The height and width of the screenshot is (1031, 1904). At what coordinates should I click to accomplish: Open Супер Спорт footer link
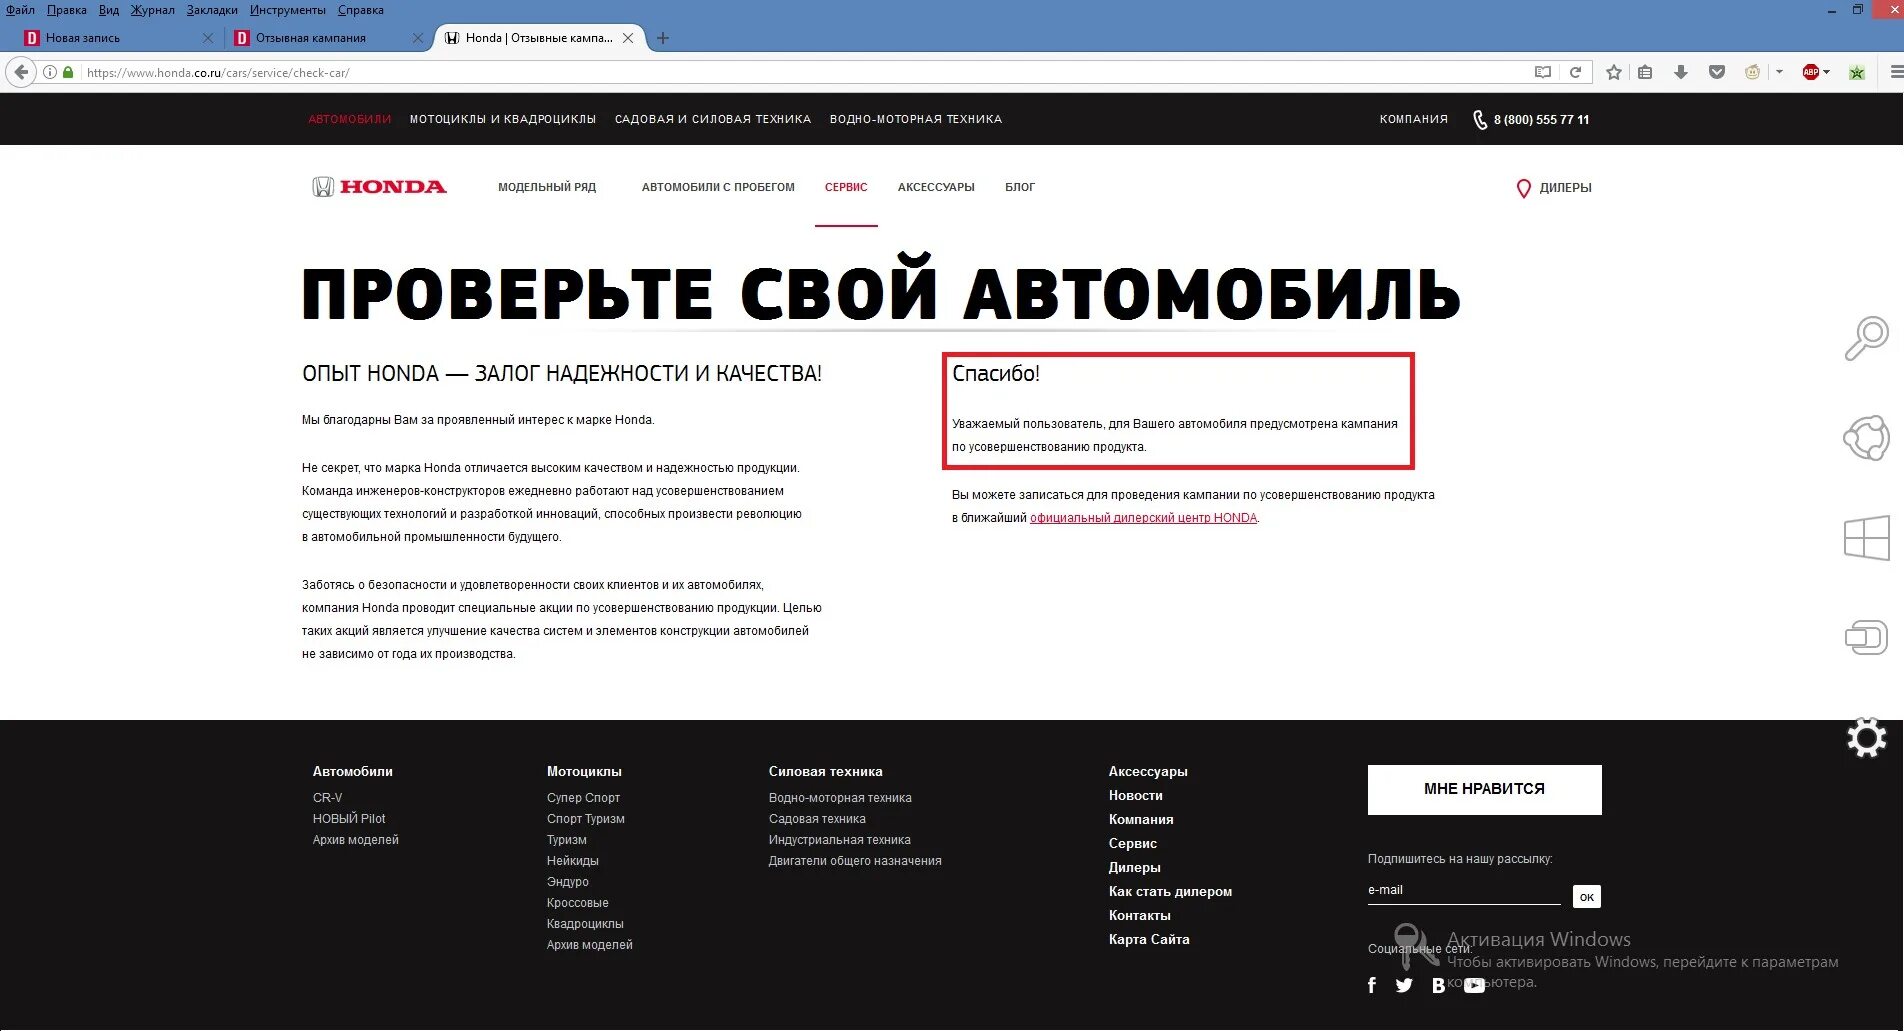point(583,798)
